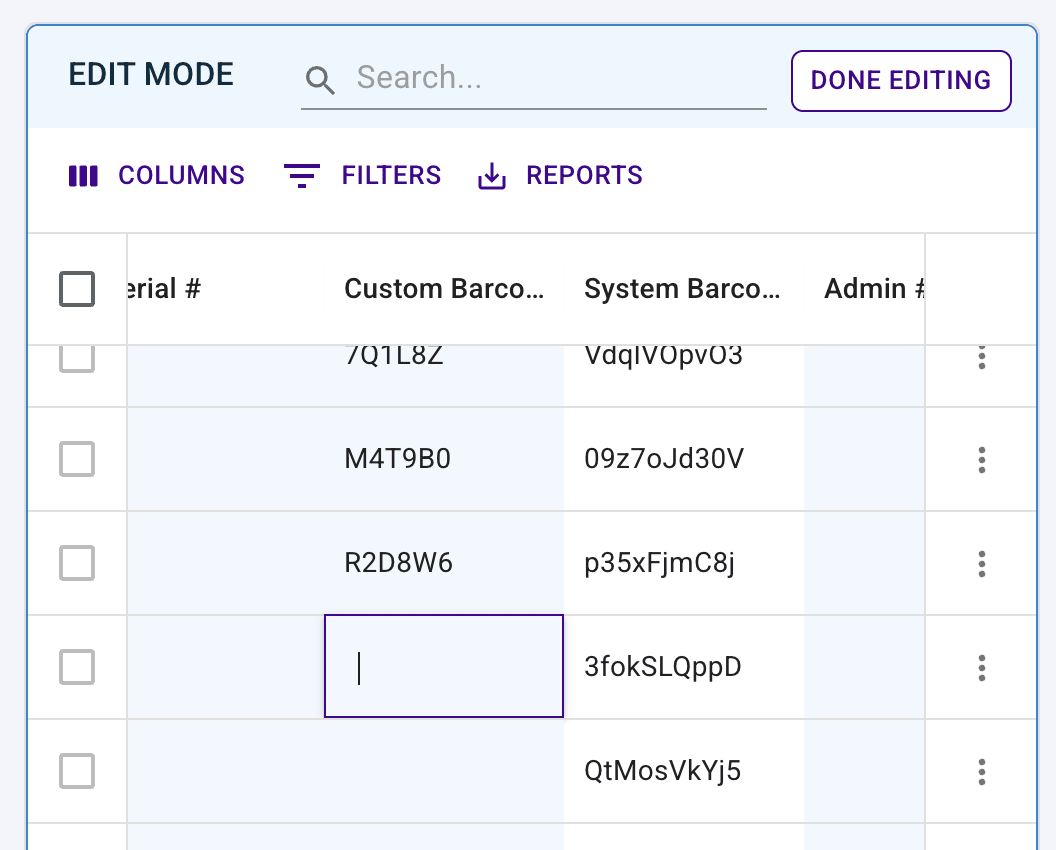Sort by System Barcode column header

pos(684,289)
